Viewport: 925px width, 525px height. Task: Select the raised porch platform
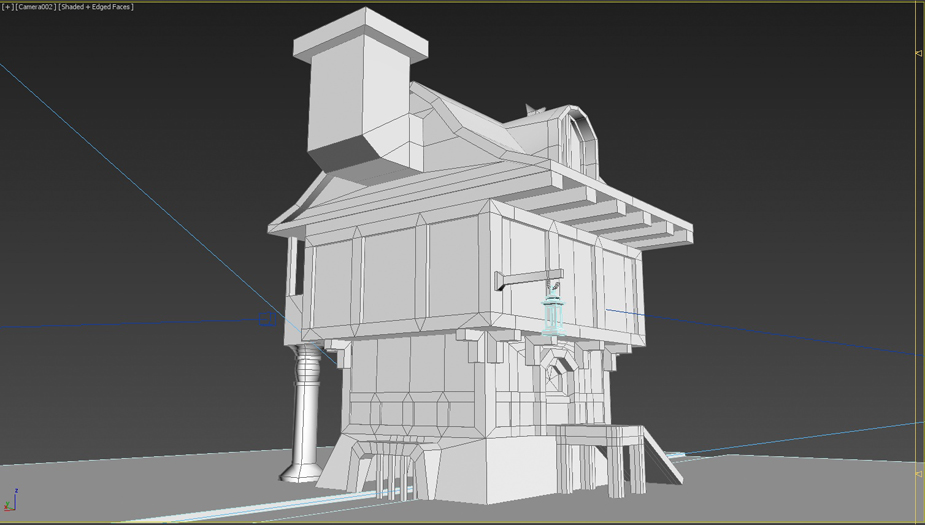(600, 434)
